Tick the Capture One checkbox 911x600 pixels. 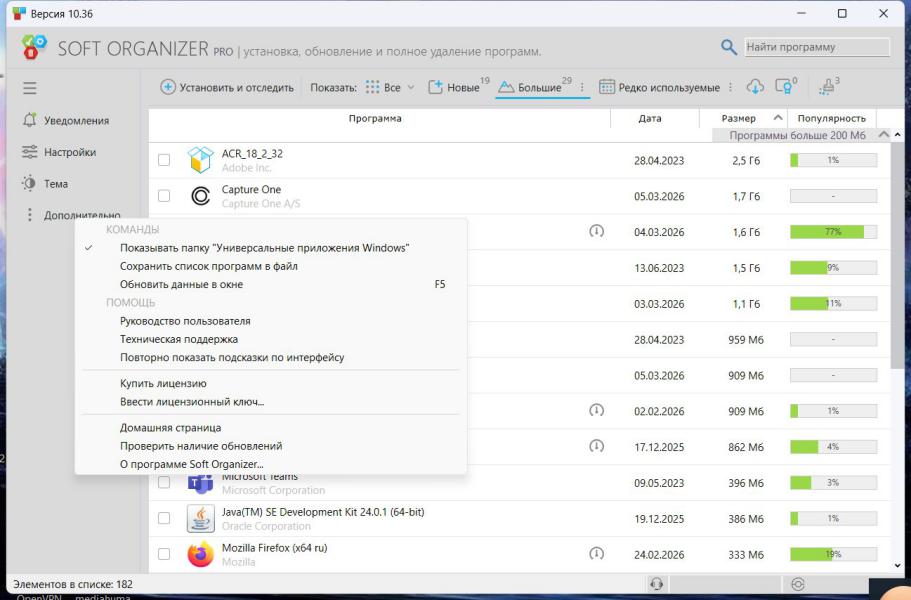[164, 196]
